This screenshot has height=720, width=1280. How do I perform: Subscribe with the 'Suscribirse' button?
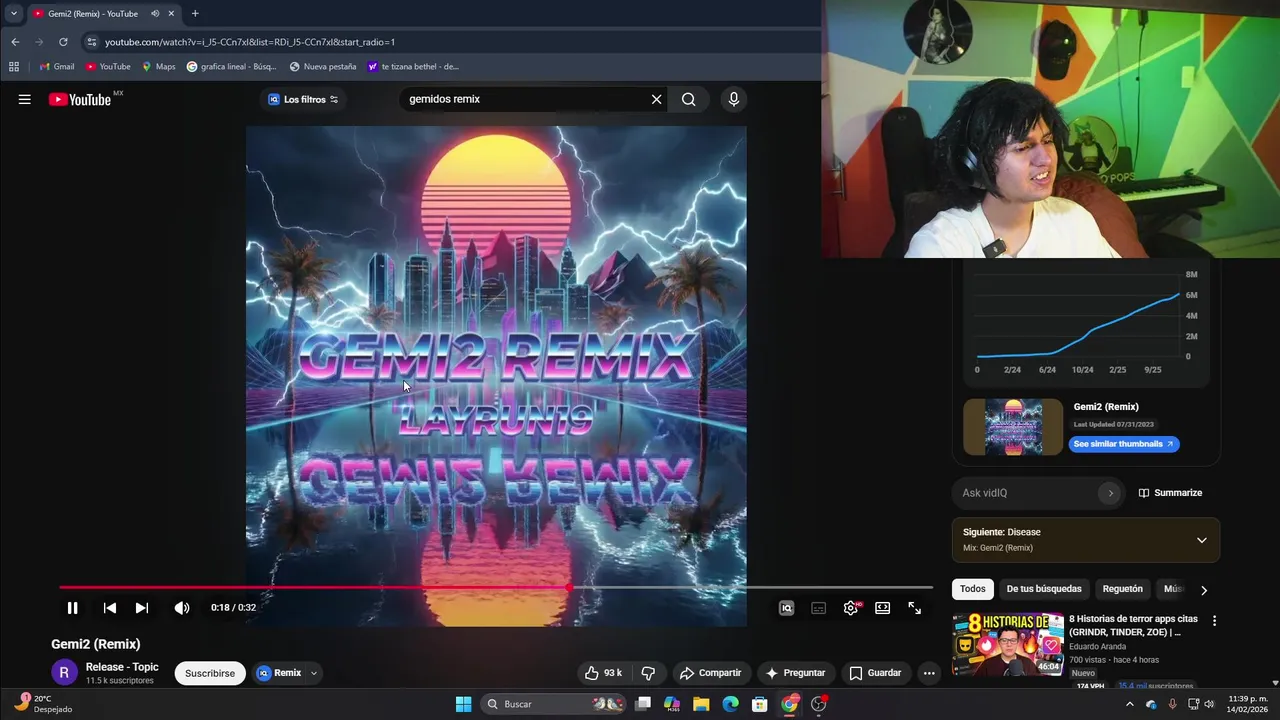point(210,673)
